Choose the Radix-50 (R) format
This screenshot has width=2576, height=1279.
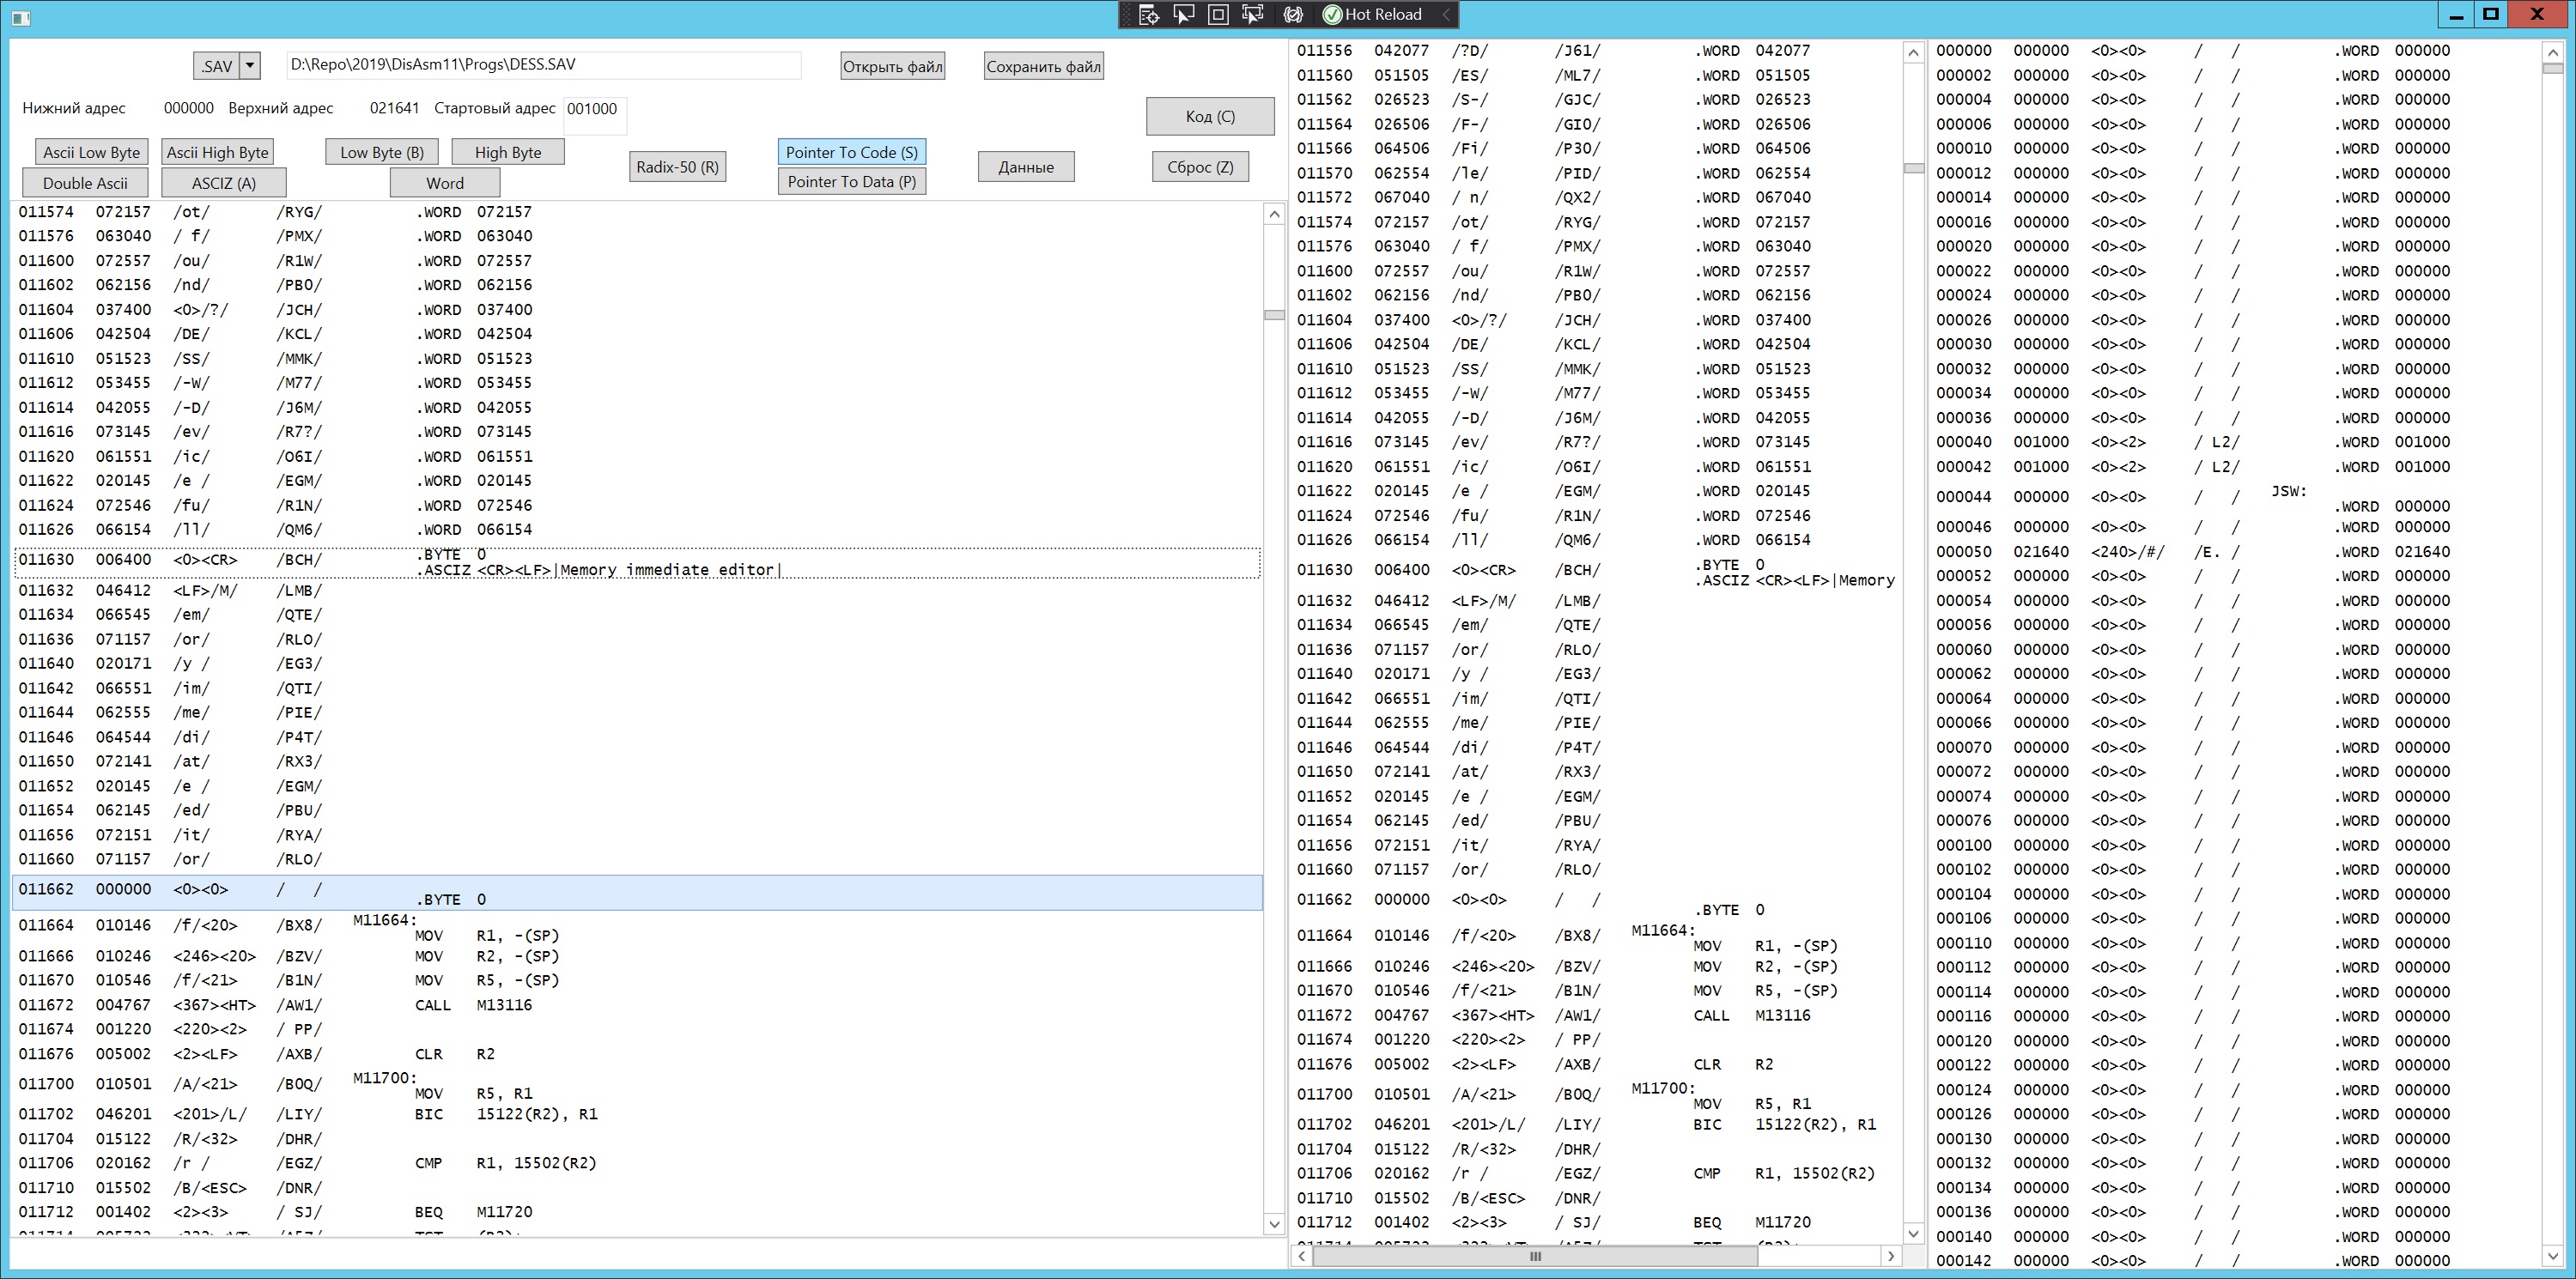(677, 167)
